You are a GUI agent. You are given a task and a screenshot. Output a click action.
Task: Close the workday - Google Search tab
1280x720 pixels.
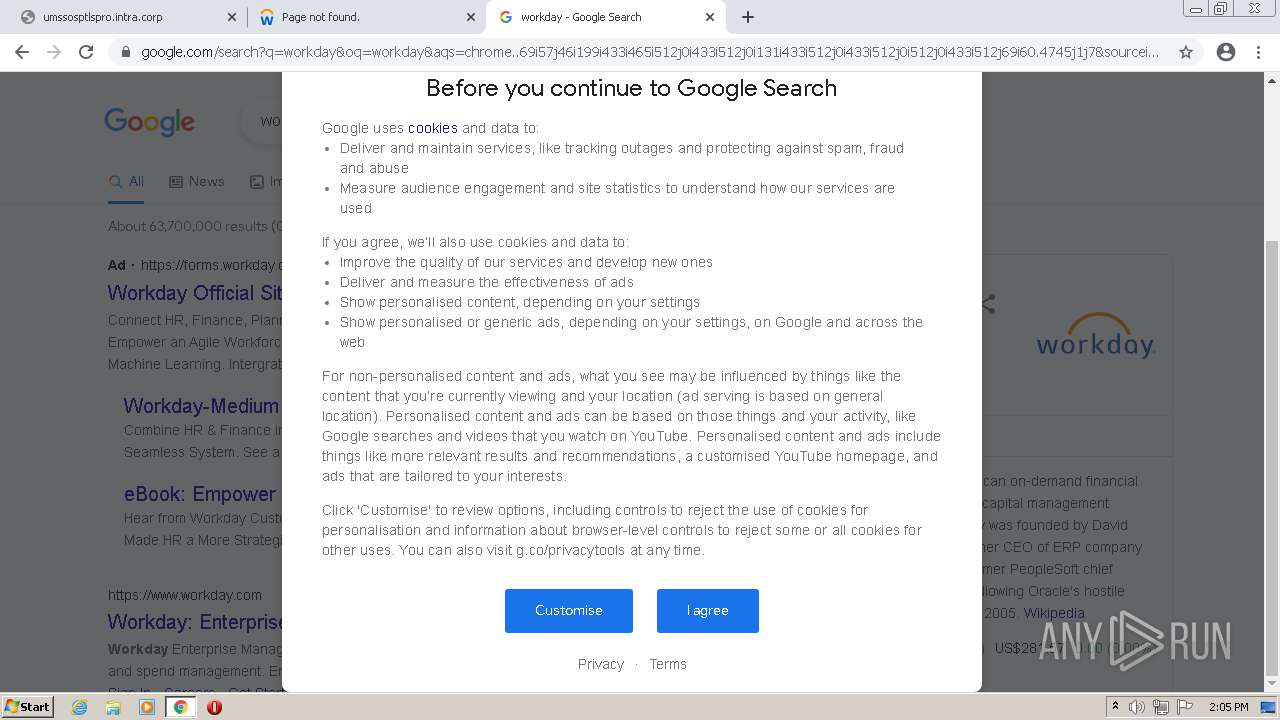[710, 17]
